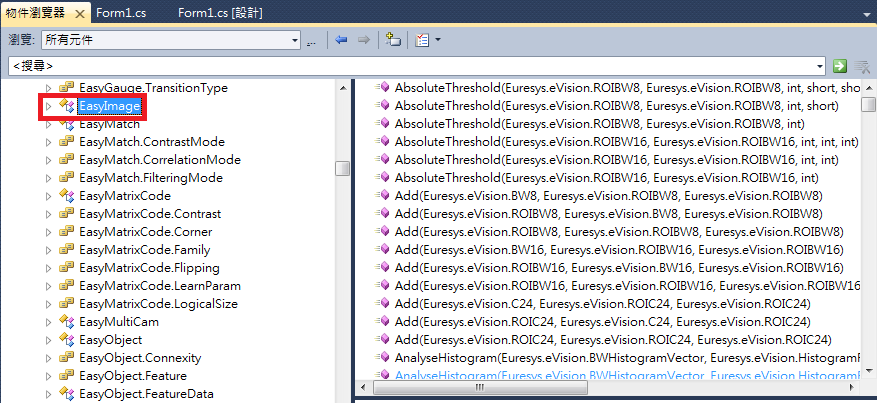
Task: Click members list scroll right arrow
Action: tap(854, 387)
